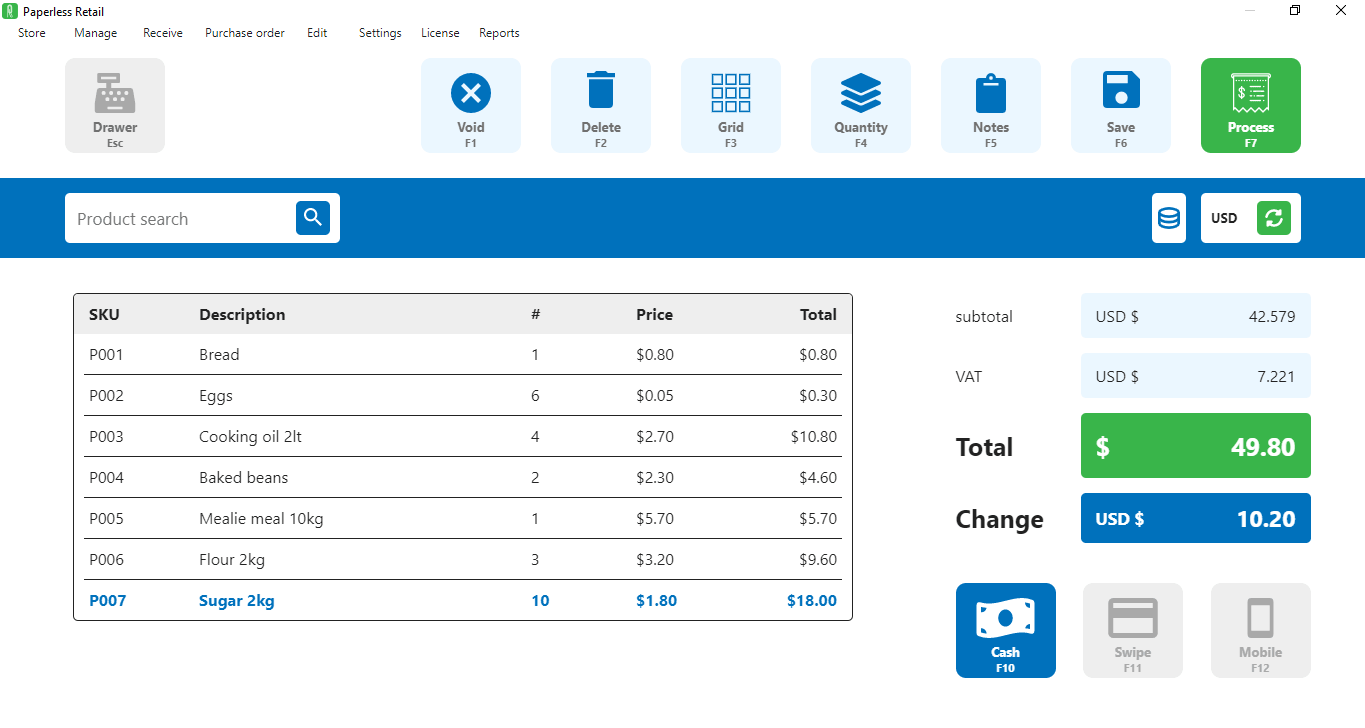Click SKU cell P003
Image resolution: width=1365 pixels, height=728 pixels.
click(106, 436)
